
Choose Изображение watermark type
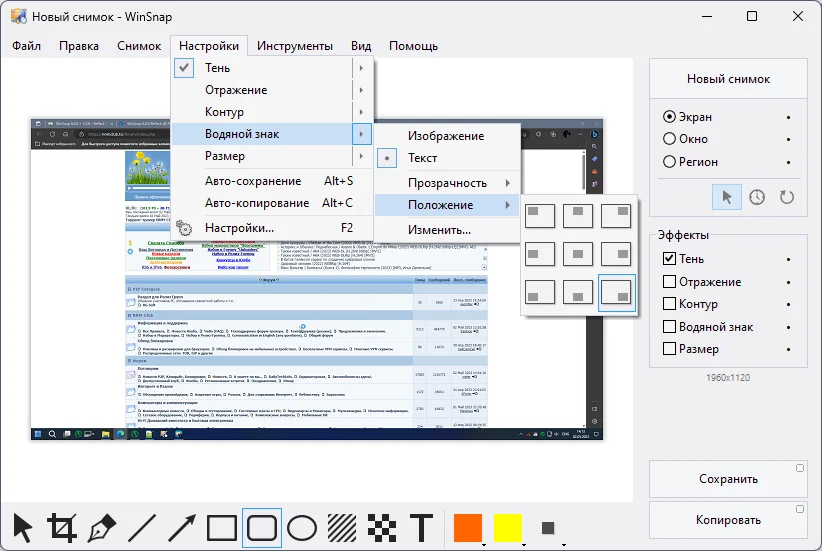pos(448,136)
